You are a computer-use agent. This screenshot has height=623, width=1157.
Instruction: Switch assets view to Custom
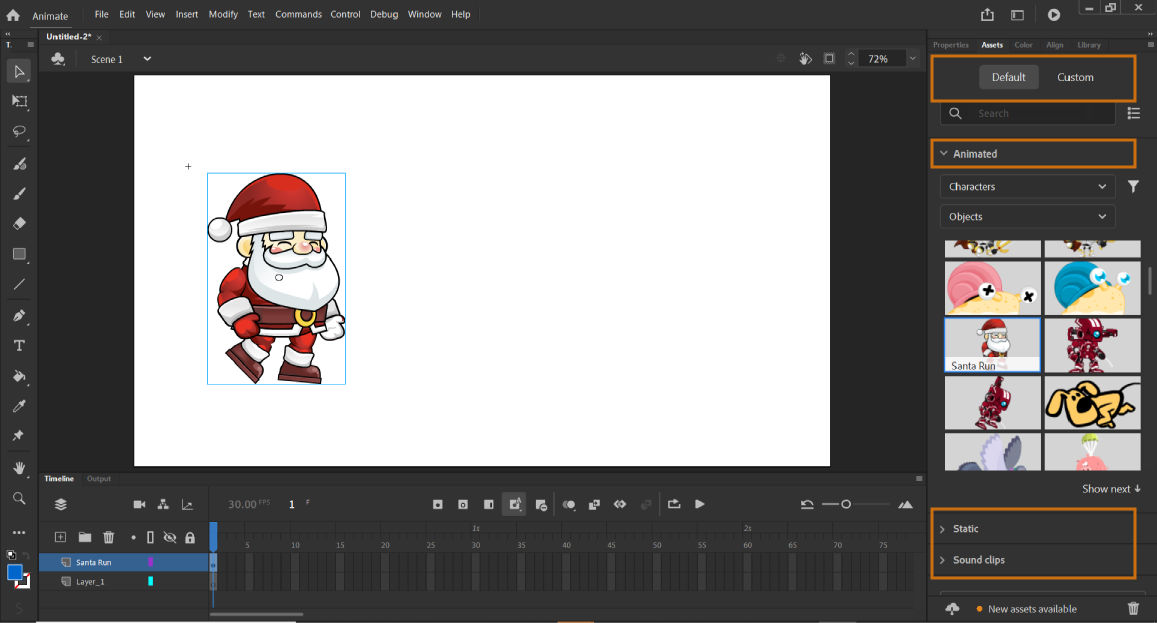(1075, 77)
